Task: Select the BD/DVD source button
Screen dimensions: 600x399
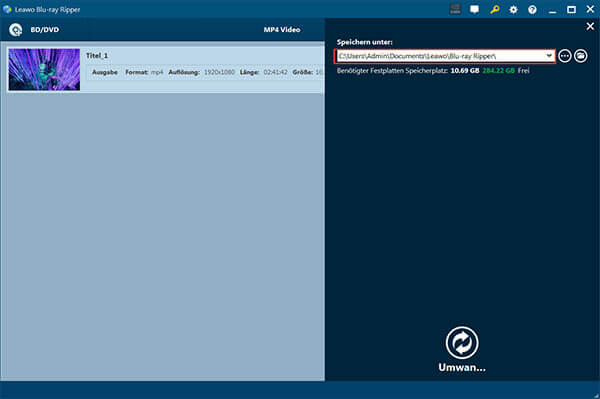Action: (44, 29)
